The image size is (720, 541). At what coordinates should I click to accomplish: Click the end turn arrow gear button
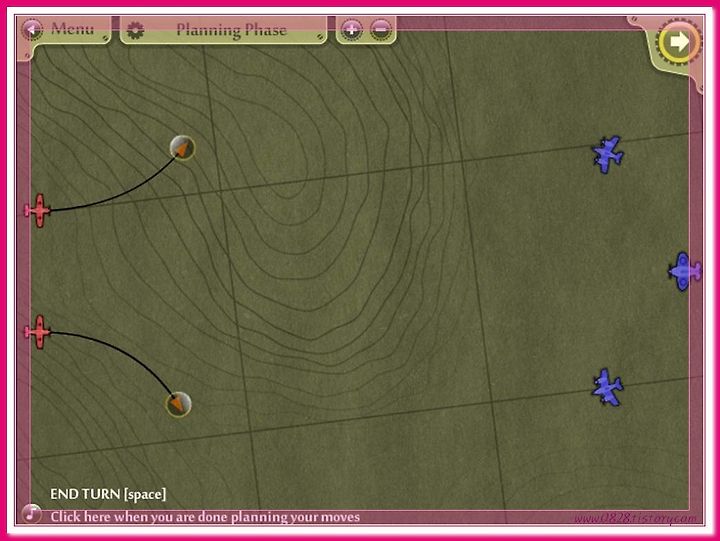tap(679, 42)
